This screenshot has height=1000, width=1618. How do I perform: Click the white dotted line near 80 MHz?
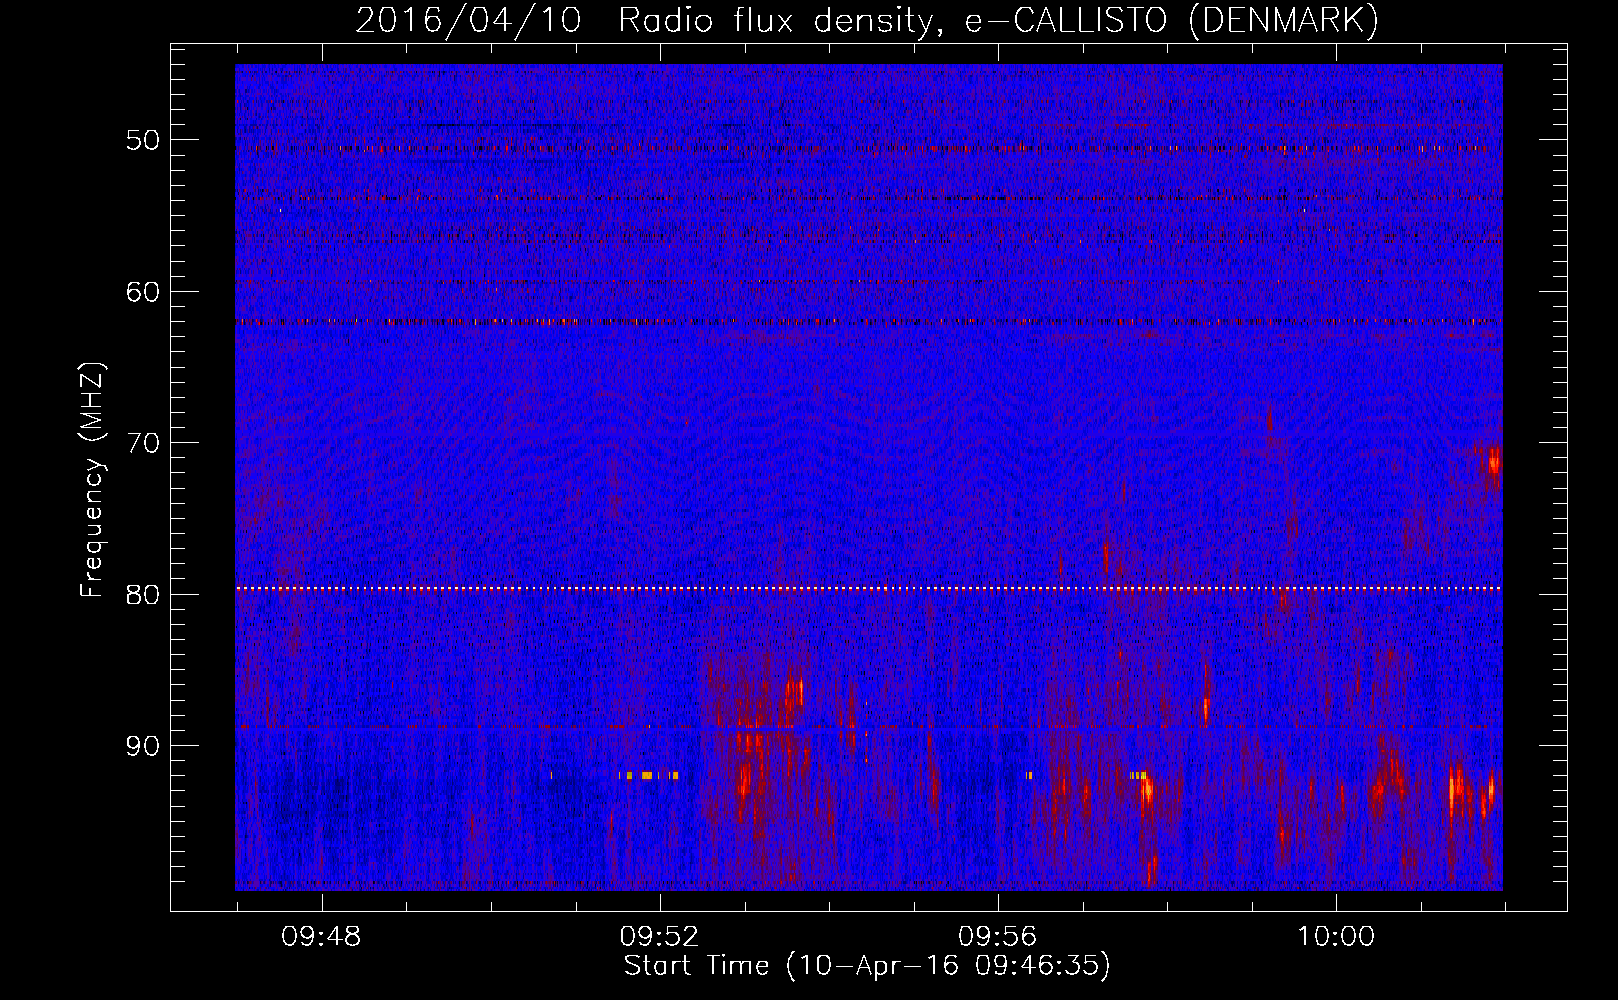(869, 588)
